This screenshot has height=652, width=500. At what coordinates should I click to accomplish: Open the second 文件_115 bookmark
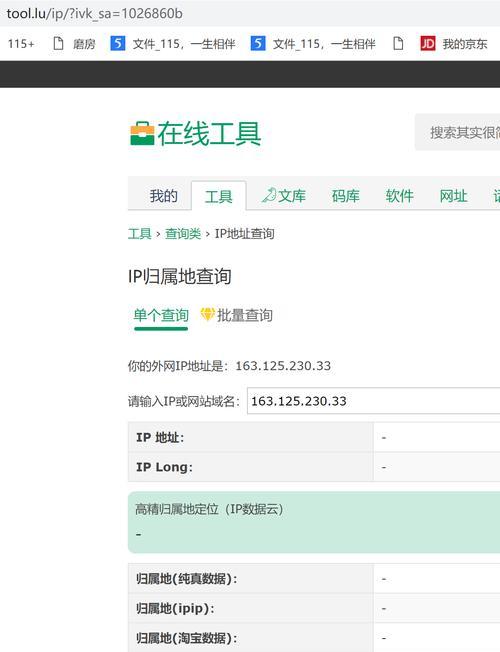(324, 44)
